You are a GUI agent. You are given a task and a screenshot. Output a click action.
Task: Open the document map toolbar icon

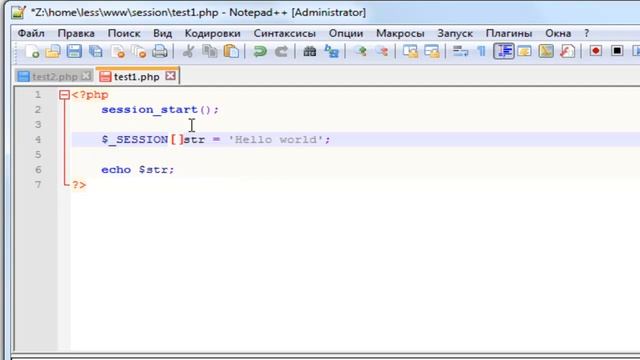(546, 51)
